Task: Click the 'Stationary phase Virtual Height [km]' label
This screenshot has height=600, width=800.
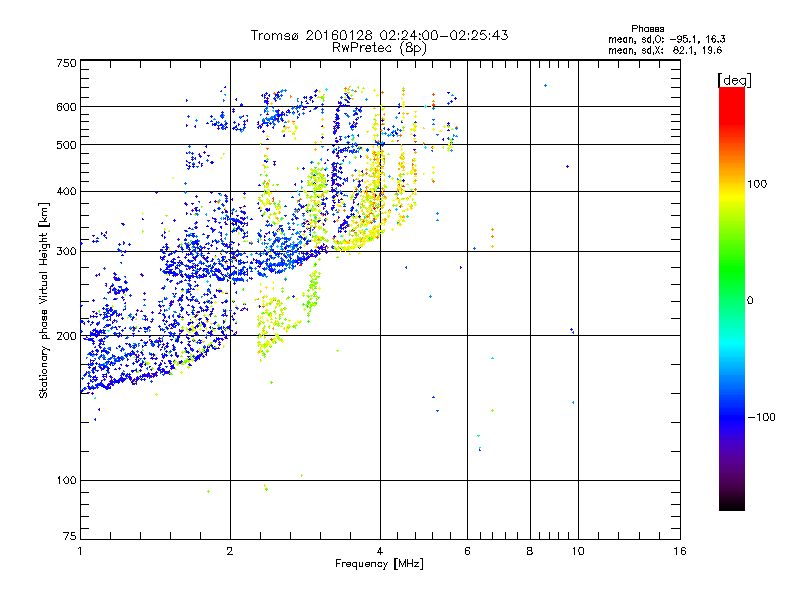Action: tap(44, 301)
